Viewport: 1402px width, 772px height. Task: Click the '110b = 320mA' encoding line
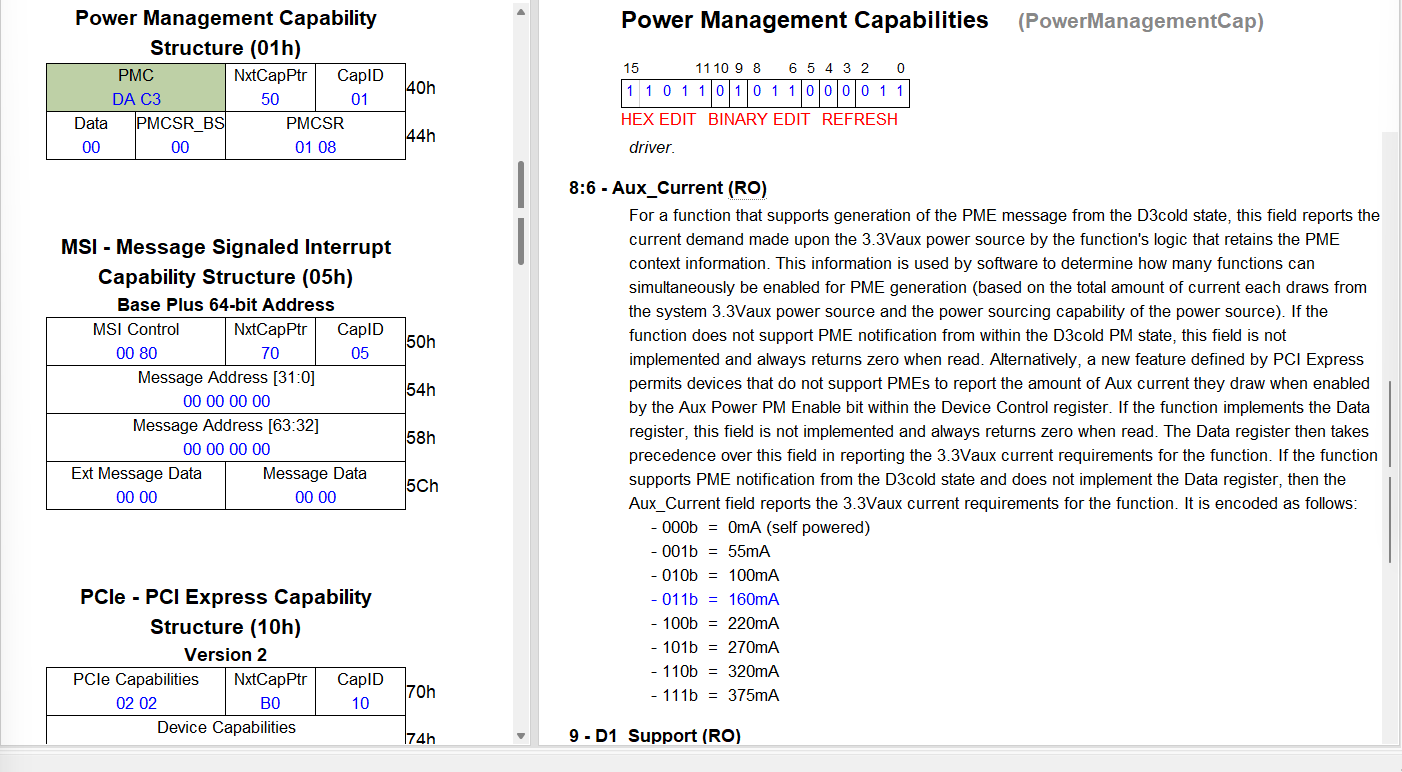pos(715,671)
